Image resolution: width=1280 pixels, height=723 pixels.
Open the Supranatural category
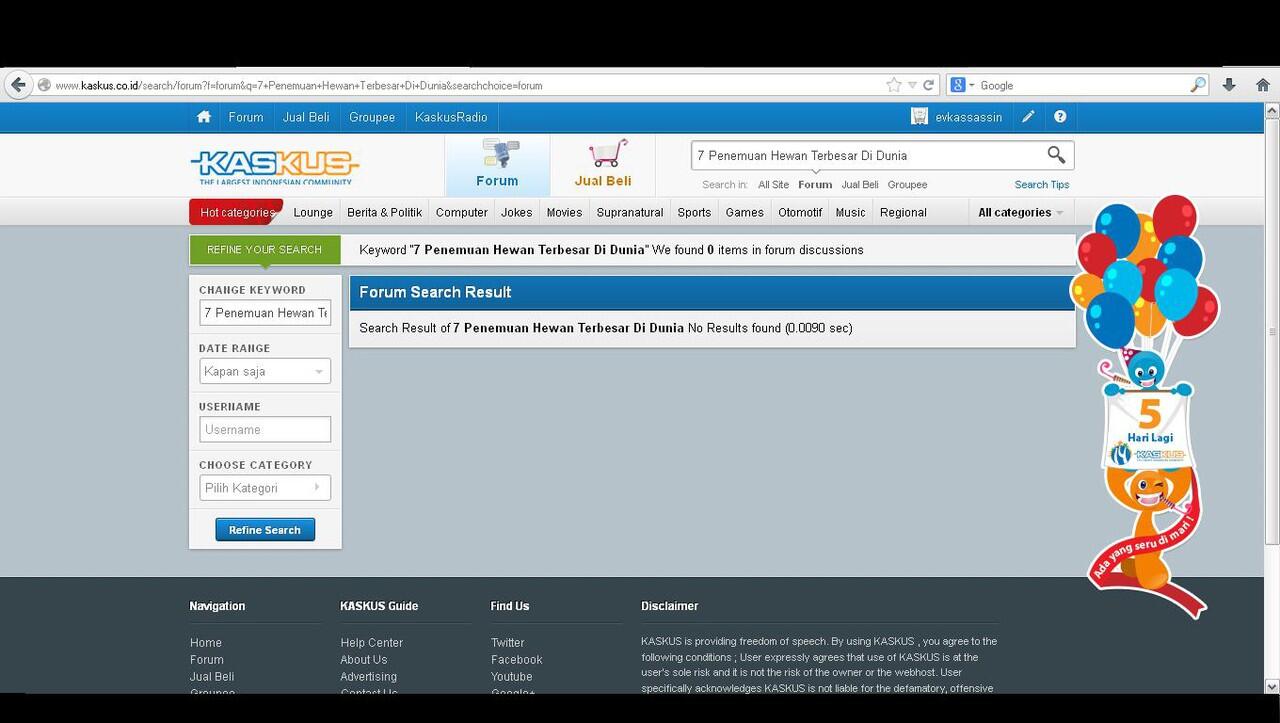(630, 212)
